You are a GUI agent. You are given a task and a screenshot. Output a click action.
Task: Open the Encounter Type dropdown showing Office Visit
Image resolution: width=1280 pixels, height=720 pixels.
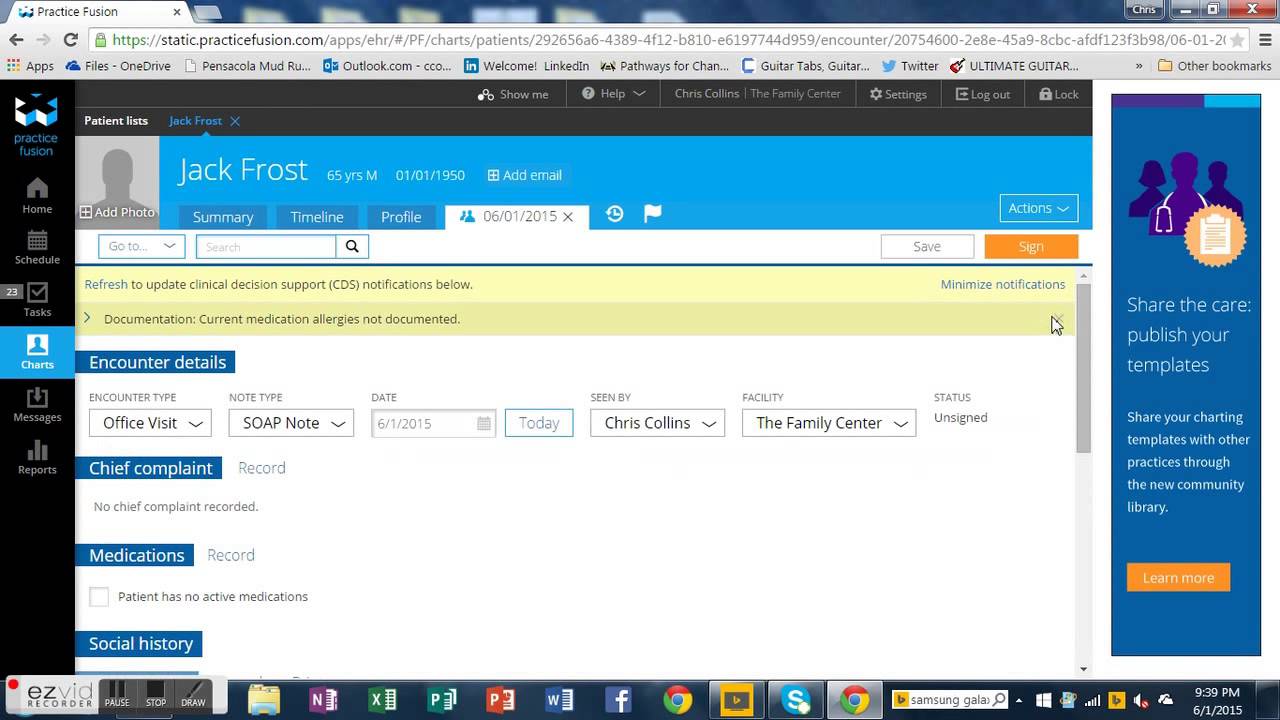[x=150, y=423]
